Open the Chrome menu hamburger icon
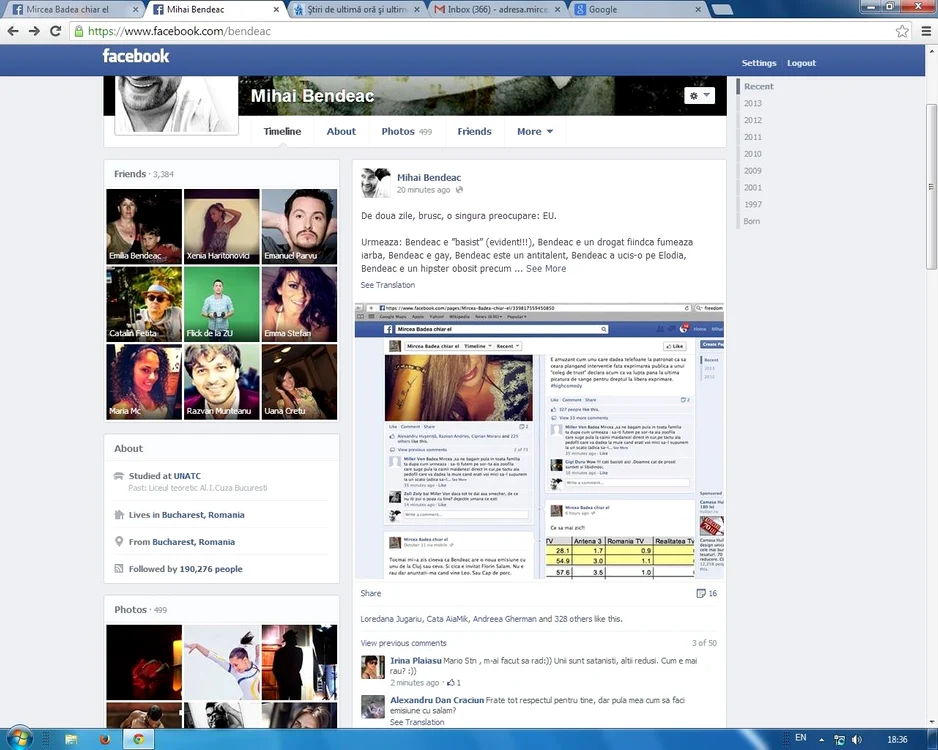This screenshot has height=750, width=938. click(x=926, y=31)
